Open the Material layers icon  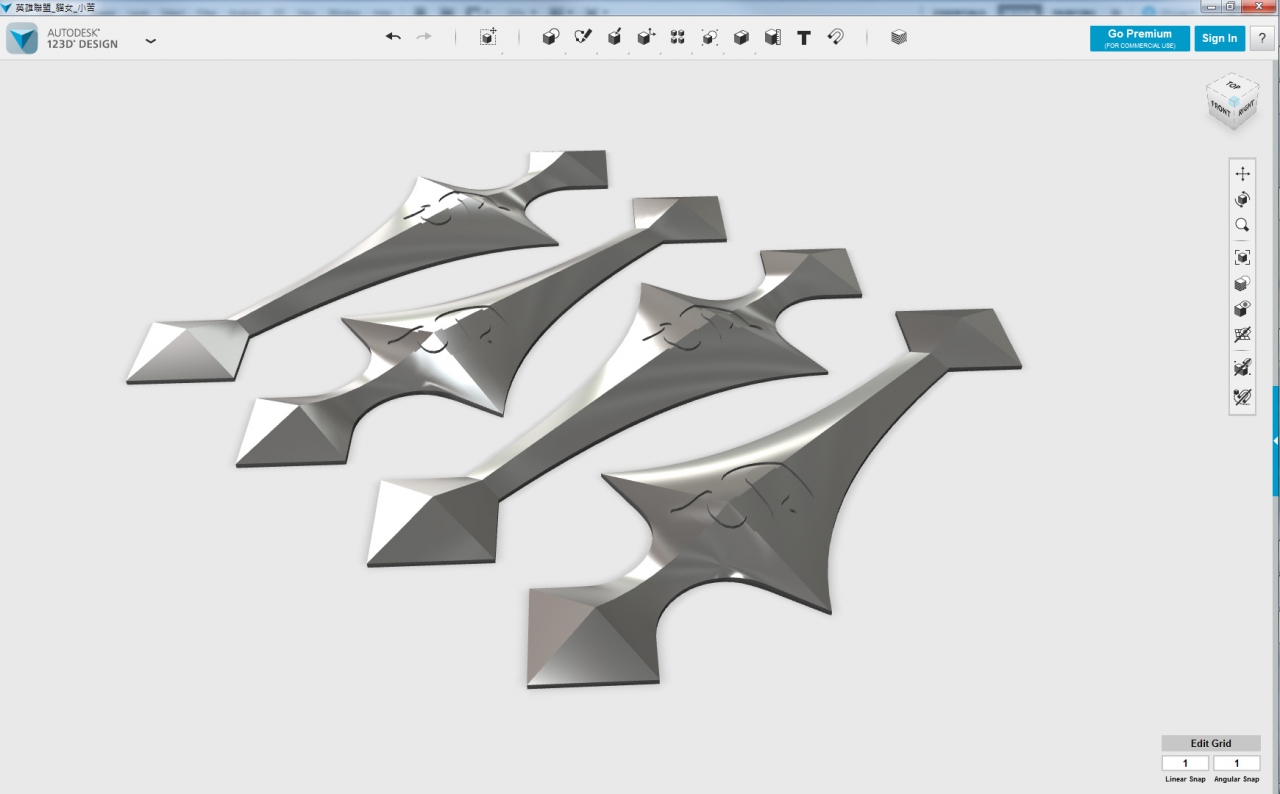click(x=899, y=37)
